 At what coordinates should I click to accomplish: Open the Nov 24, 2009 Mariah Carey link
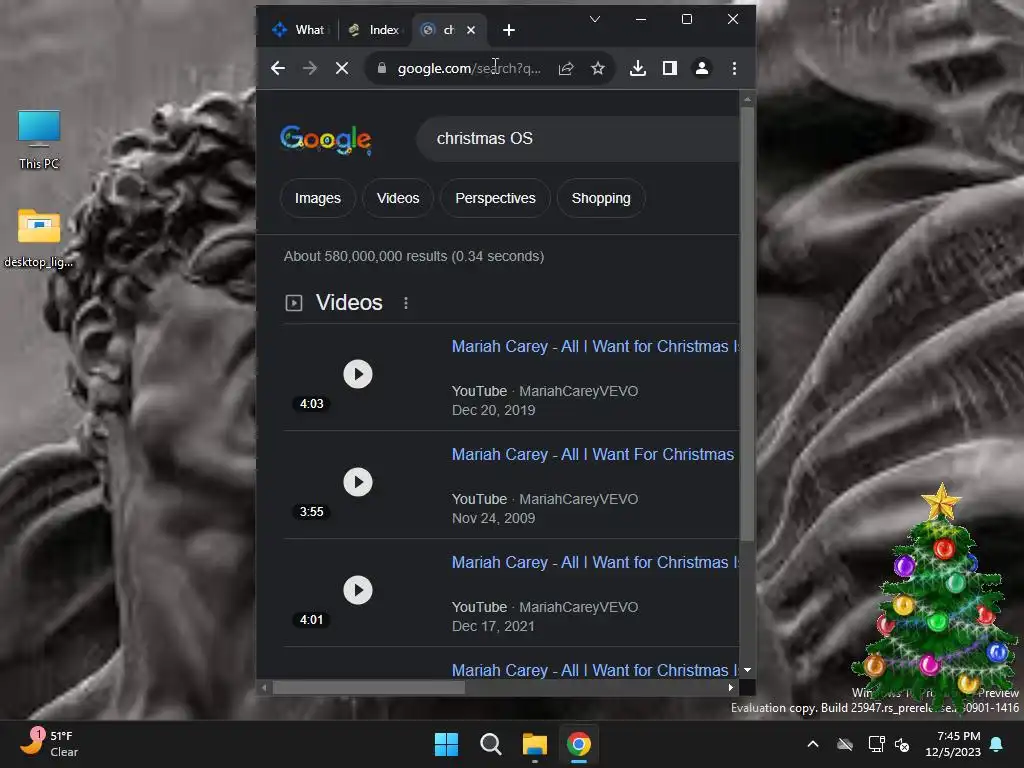[x=593, y=455]
